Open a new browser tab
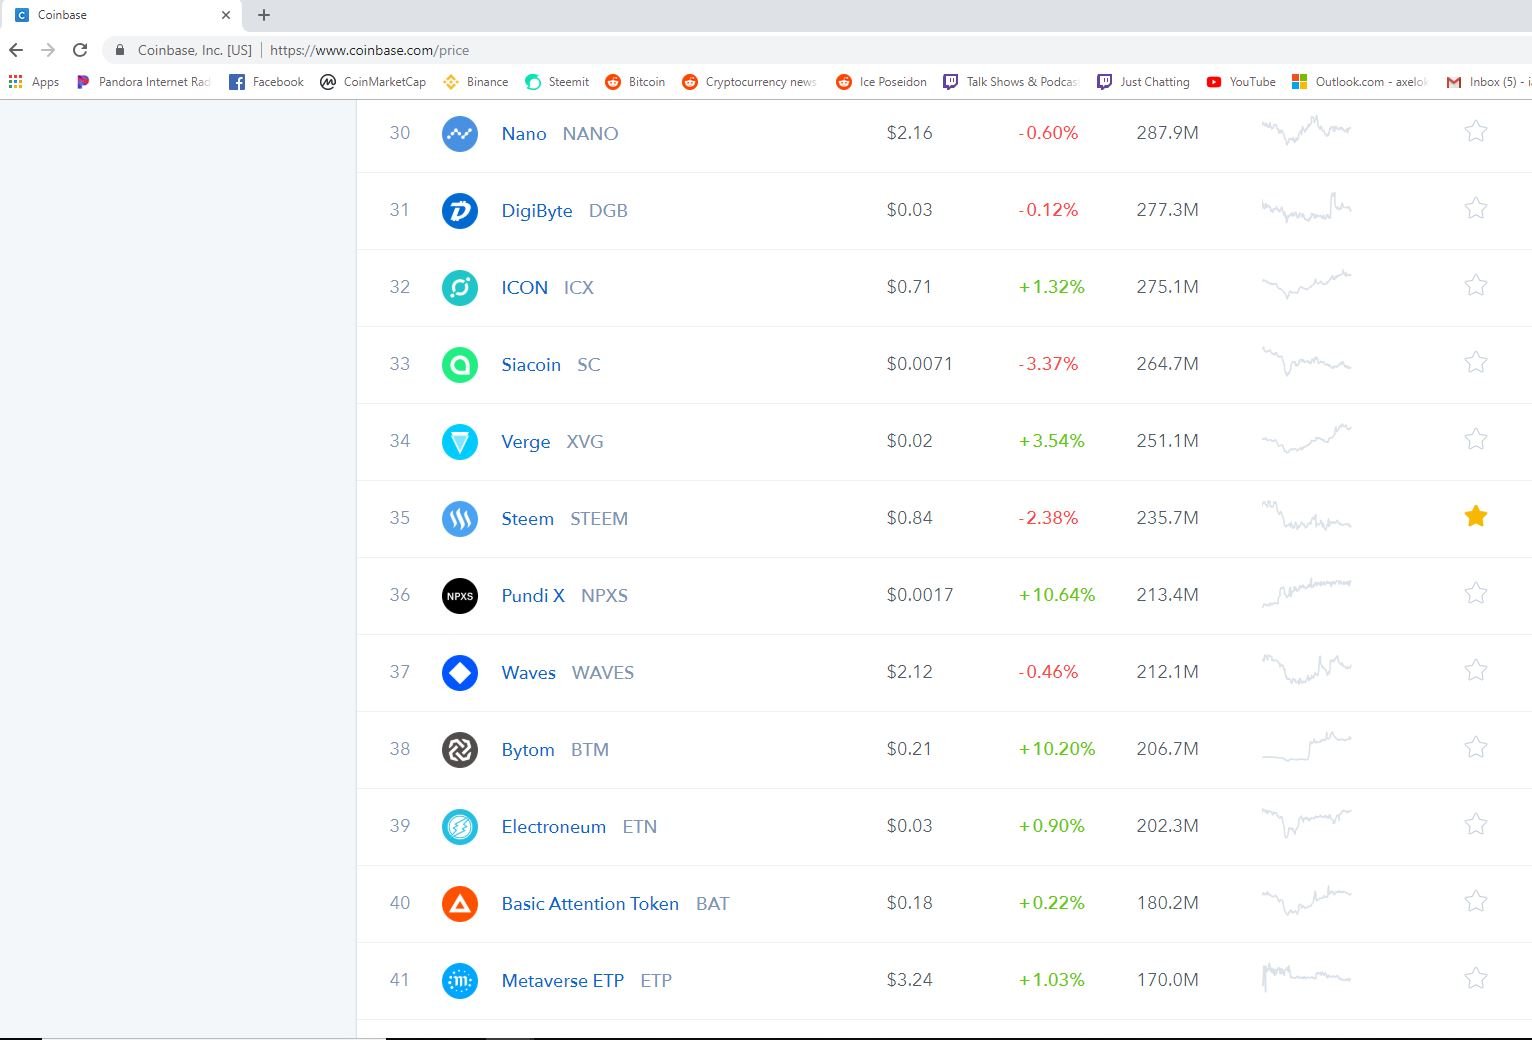Screen dimensions: 1532x1040 point(264,15)
